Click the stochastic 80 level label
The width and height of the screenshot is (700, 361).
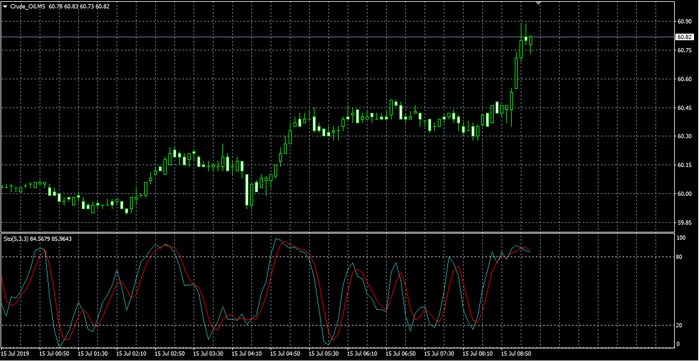pos(679,257)
